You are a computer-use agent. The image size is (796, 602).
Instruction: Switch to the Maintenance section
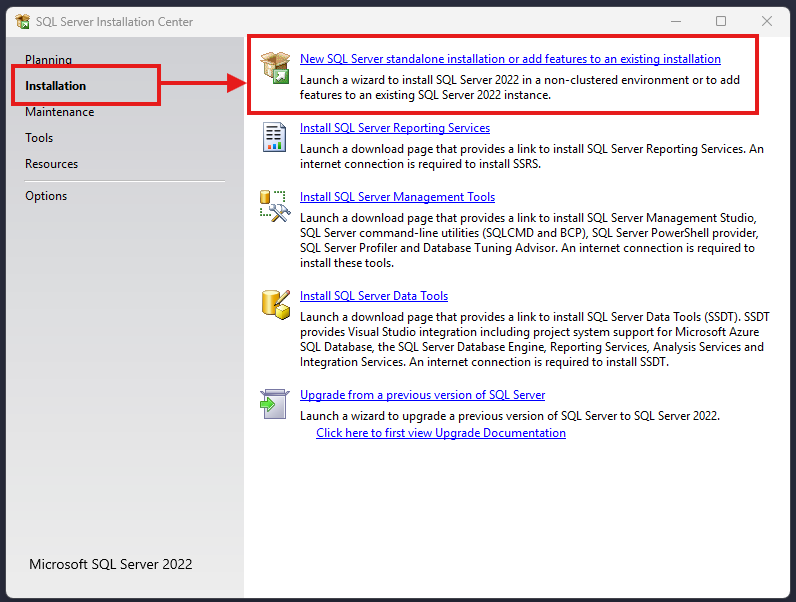point(60,112)
